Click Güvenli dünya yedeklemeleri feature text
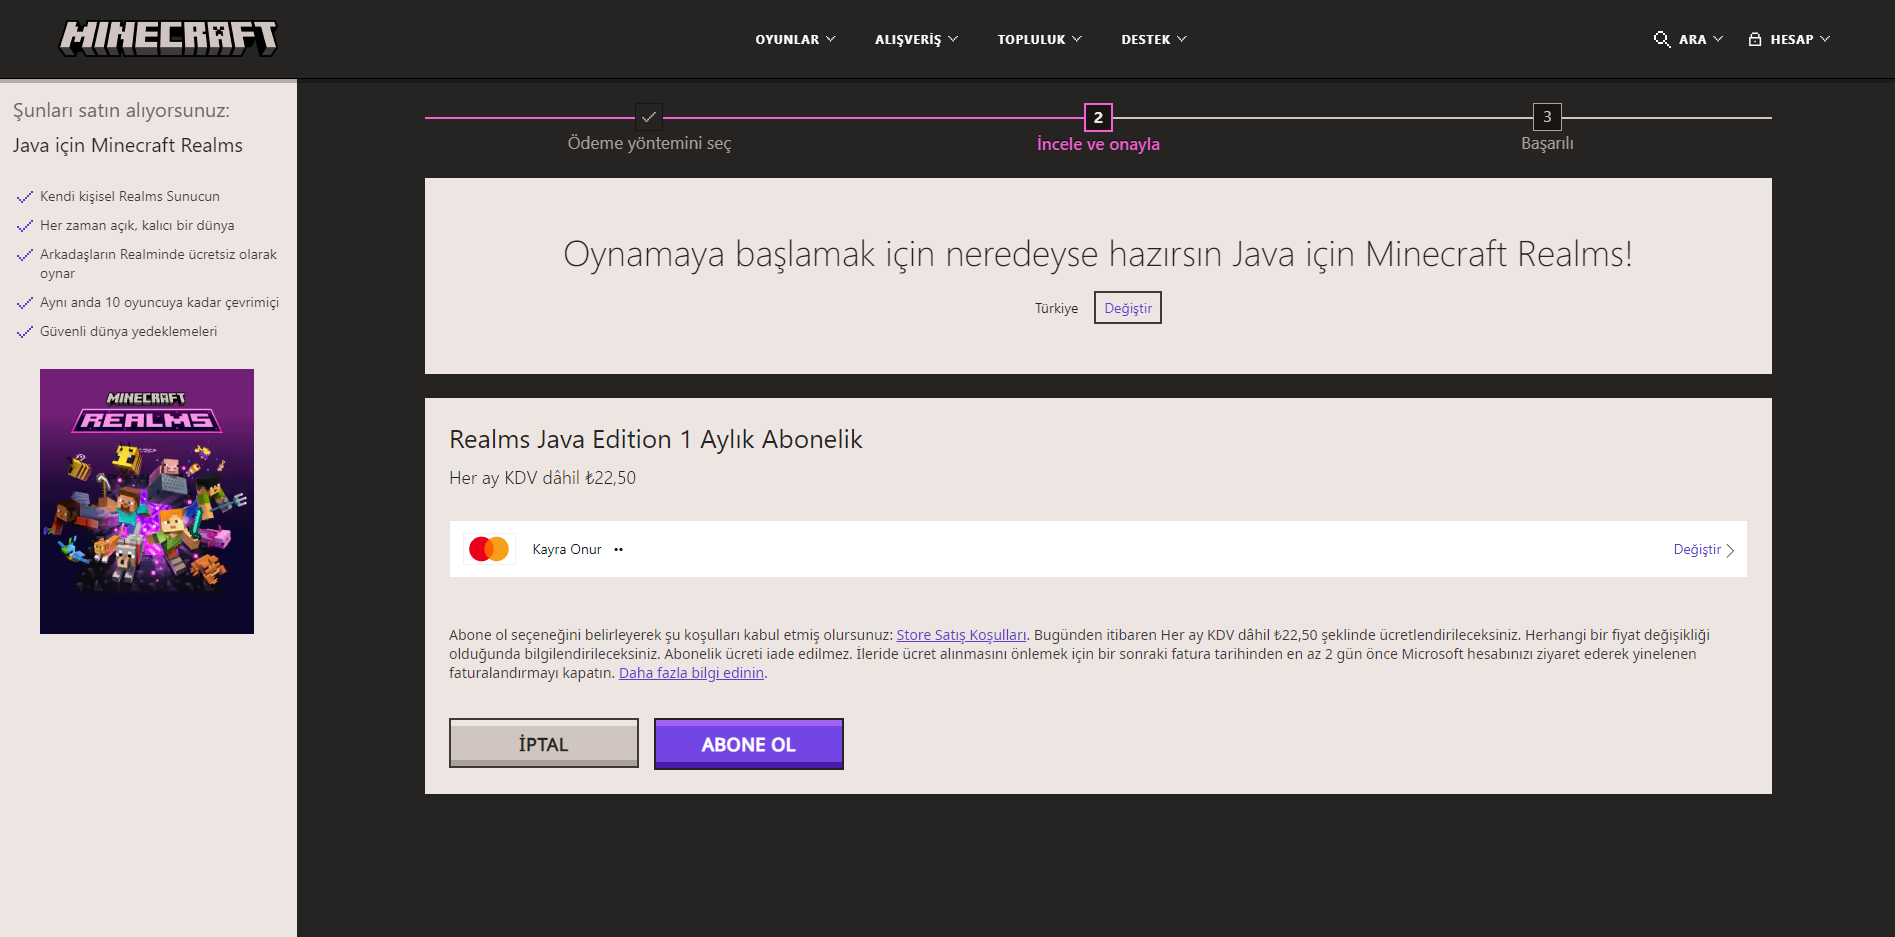This screenshot has height=937, width=1895. [x=128, y=331]
